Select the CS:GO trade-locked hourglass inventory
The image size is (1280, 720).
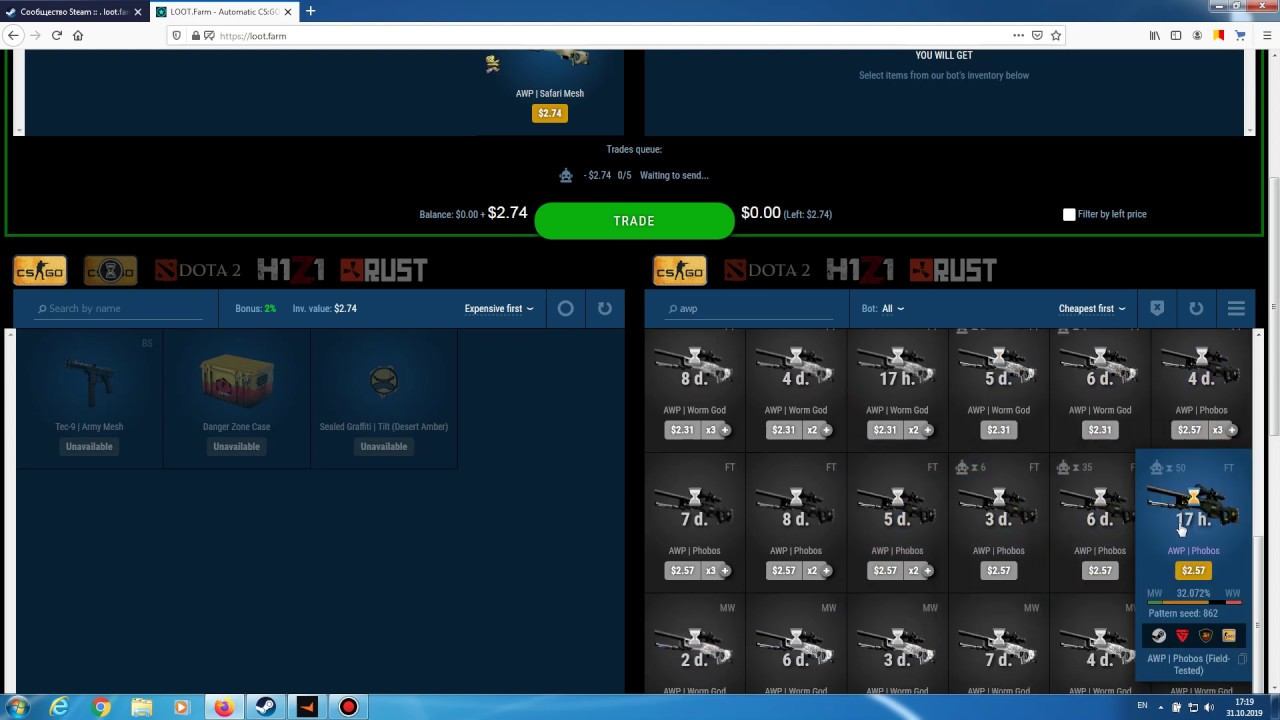tap(110, 270)
